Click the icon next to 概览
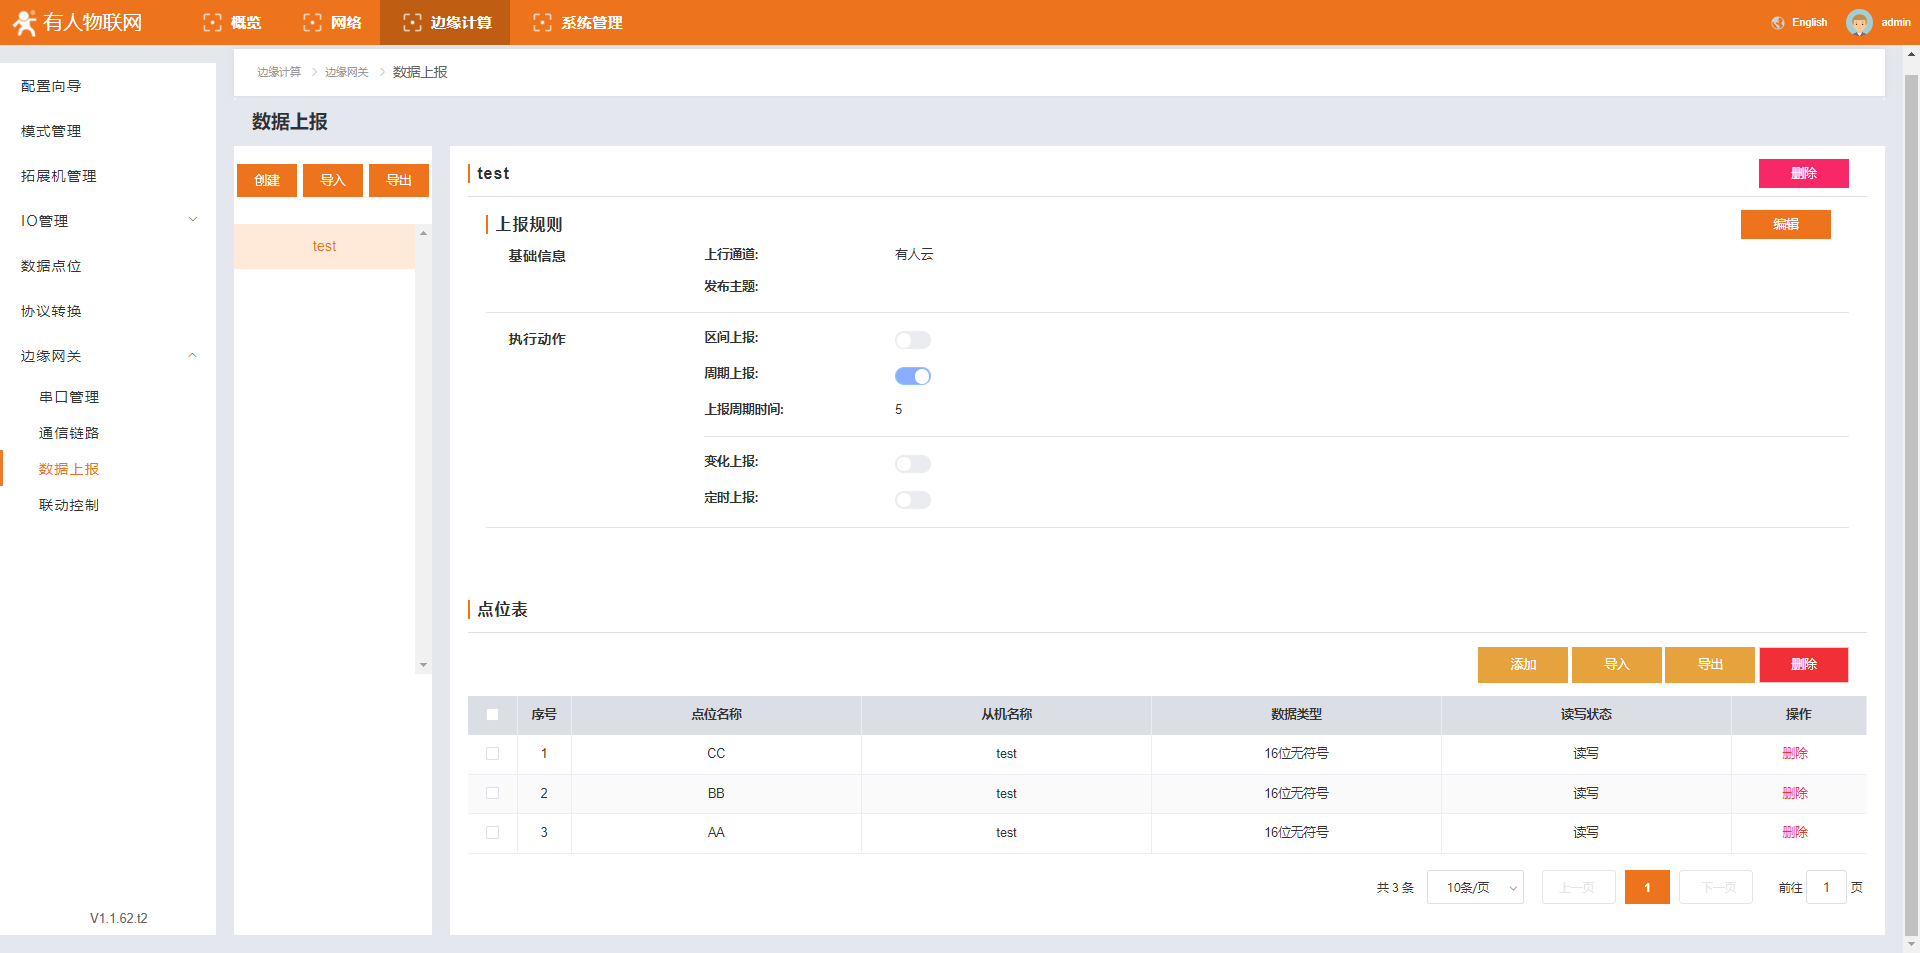This screenshot has width=1920, height=953. tap(212, 23)
